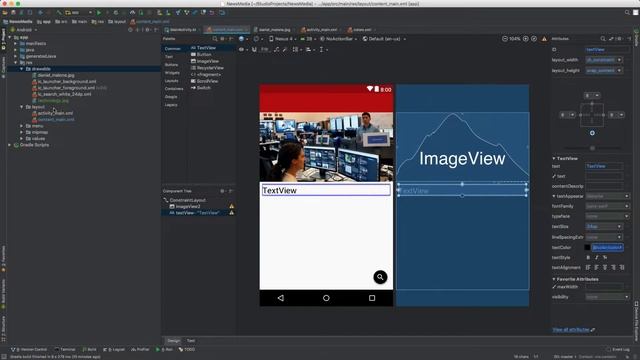Image resolution: width=640 pixels, height=360 pixels.
Task: Clear all constraints in the layout toolbar
Action: [276, 49]
